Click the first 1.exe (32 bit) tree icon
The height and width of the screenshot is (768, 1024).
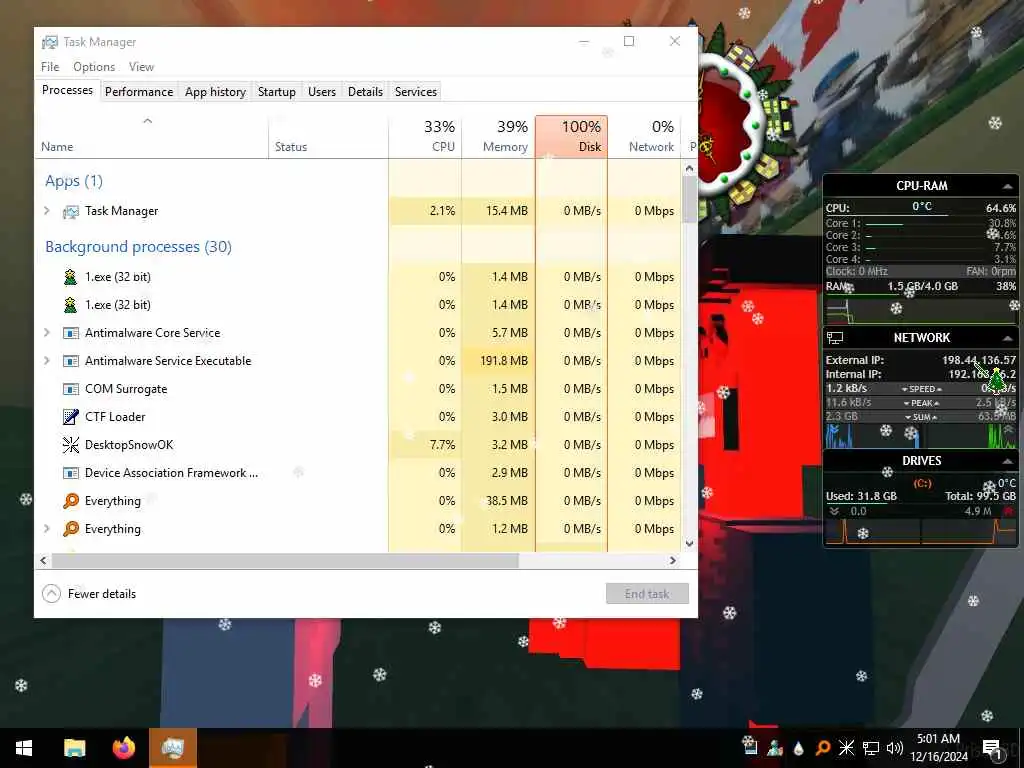(71, 277)
